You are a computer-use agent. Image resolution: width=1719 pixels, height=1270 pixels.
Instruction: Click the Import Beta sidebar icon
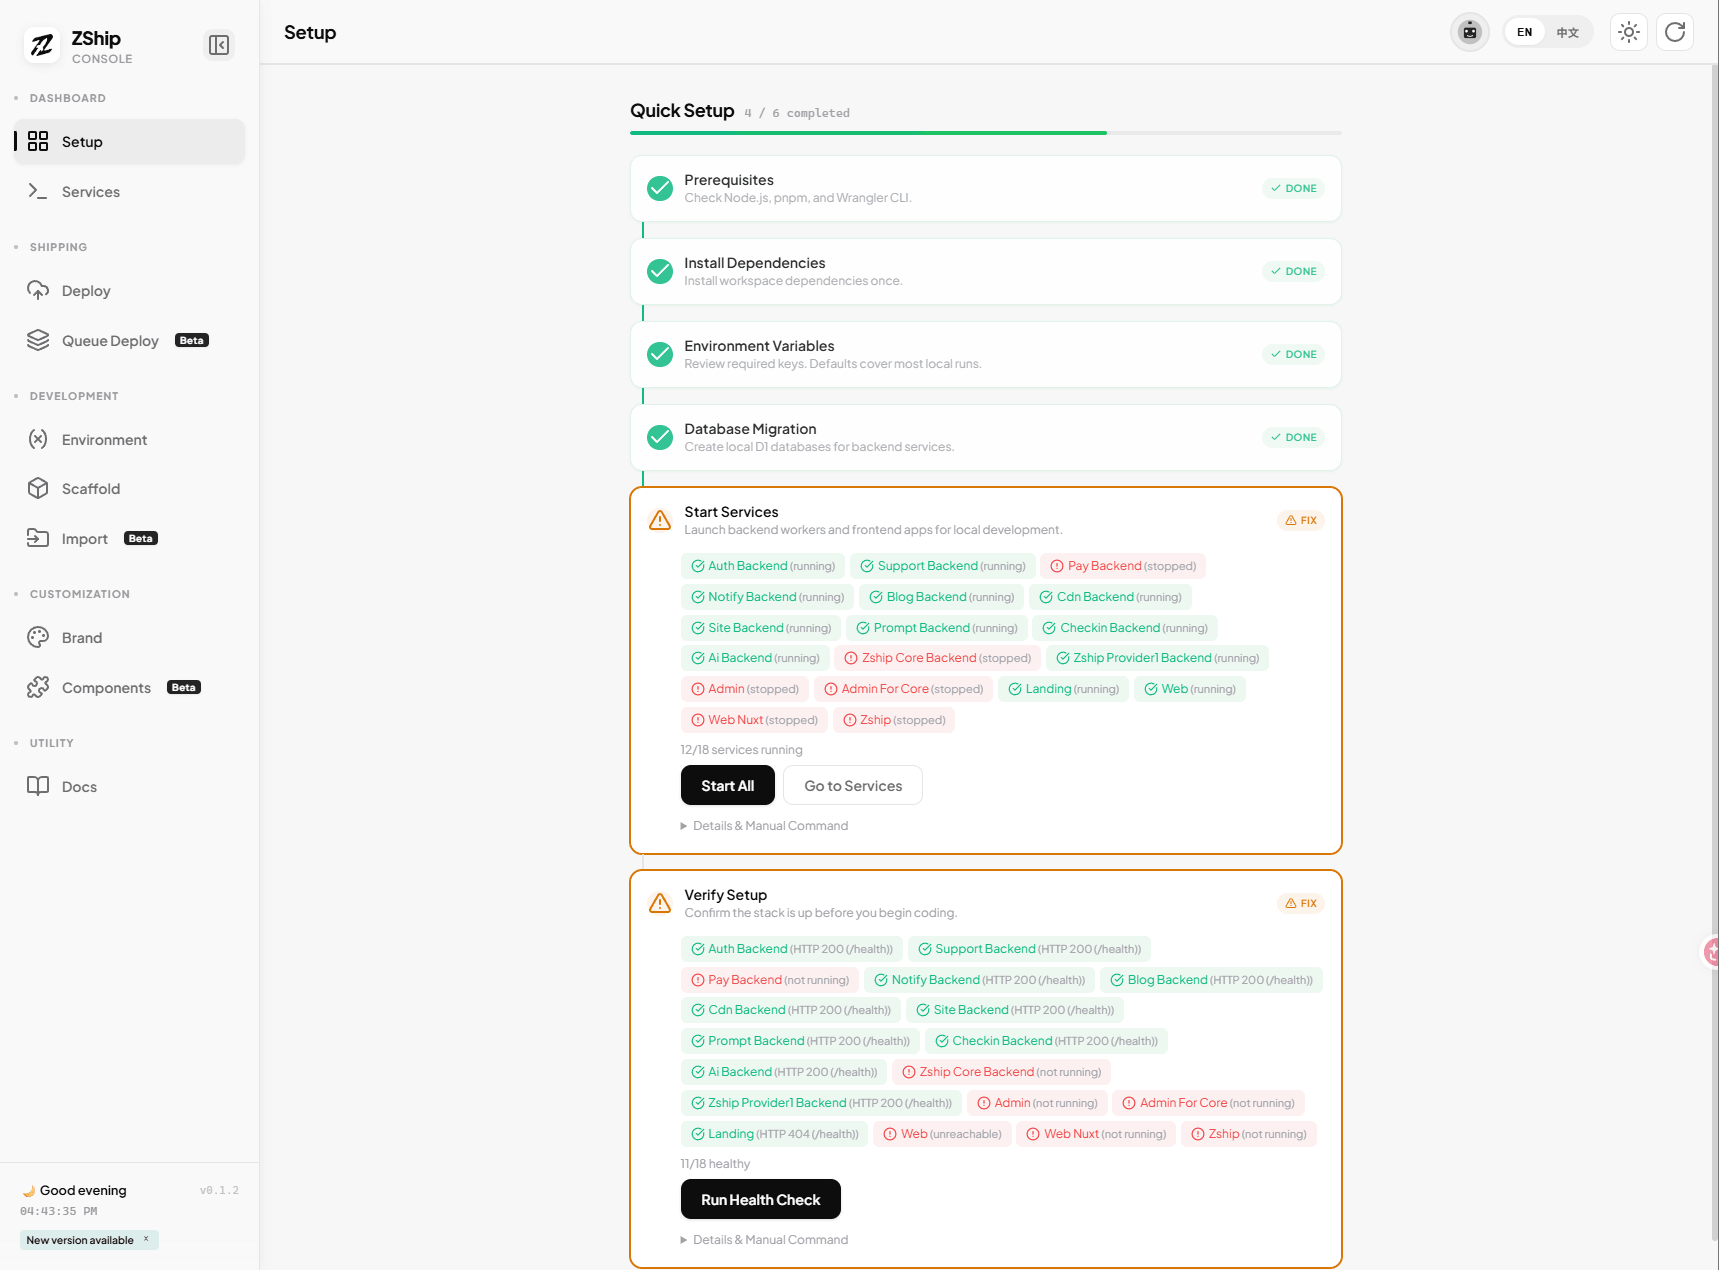point(37,538)
